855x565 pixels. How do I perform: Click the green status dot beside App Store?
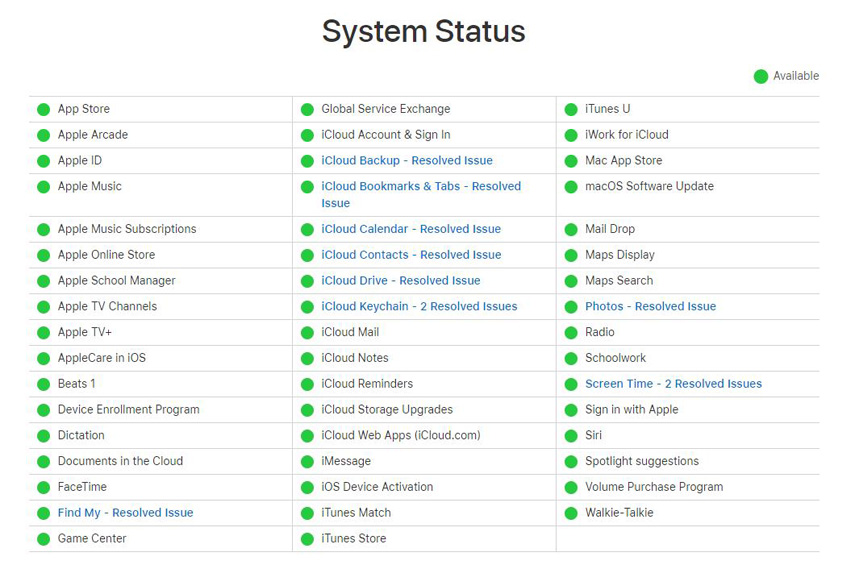click(43, 109)
